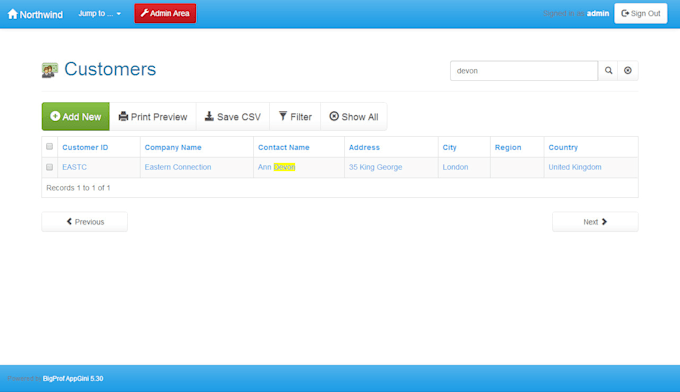This screenshot has height=392, width=680.
Task: Tick the checkbox for the EASTC row
Action: pyautogui.click(x=49, y=167)
